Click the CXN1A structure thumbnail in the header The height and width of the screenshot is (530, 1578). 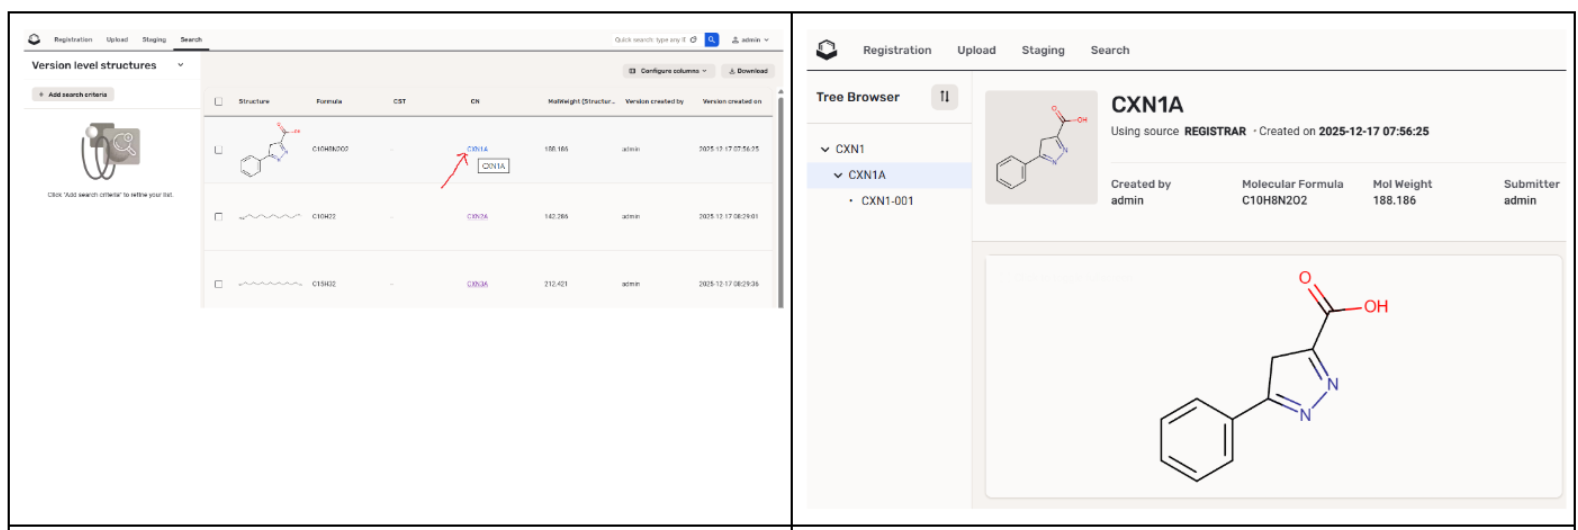1041,148
